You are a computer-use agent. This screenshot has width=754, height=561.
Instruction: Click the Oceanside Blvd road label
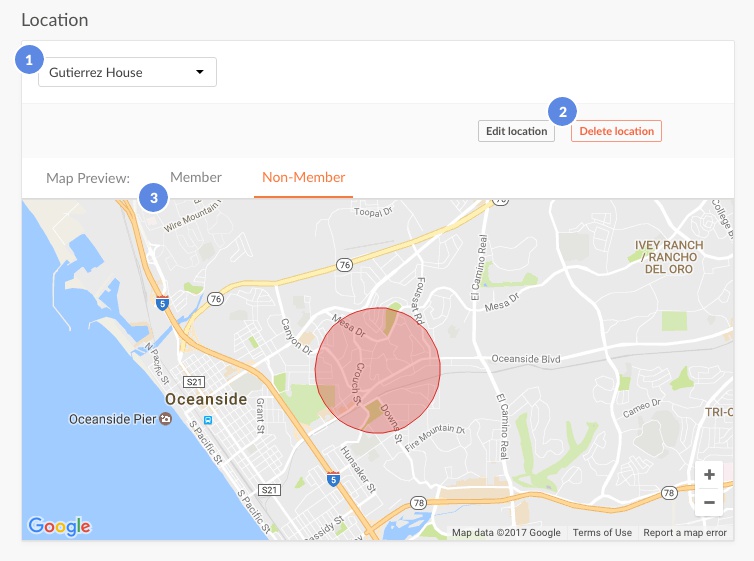pyautogui.click(x=526, y=359)
